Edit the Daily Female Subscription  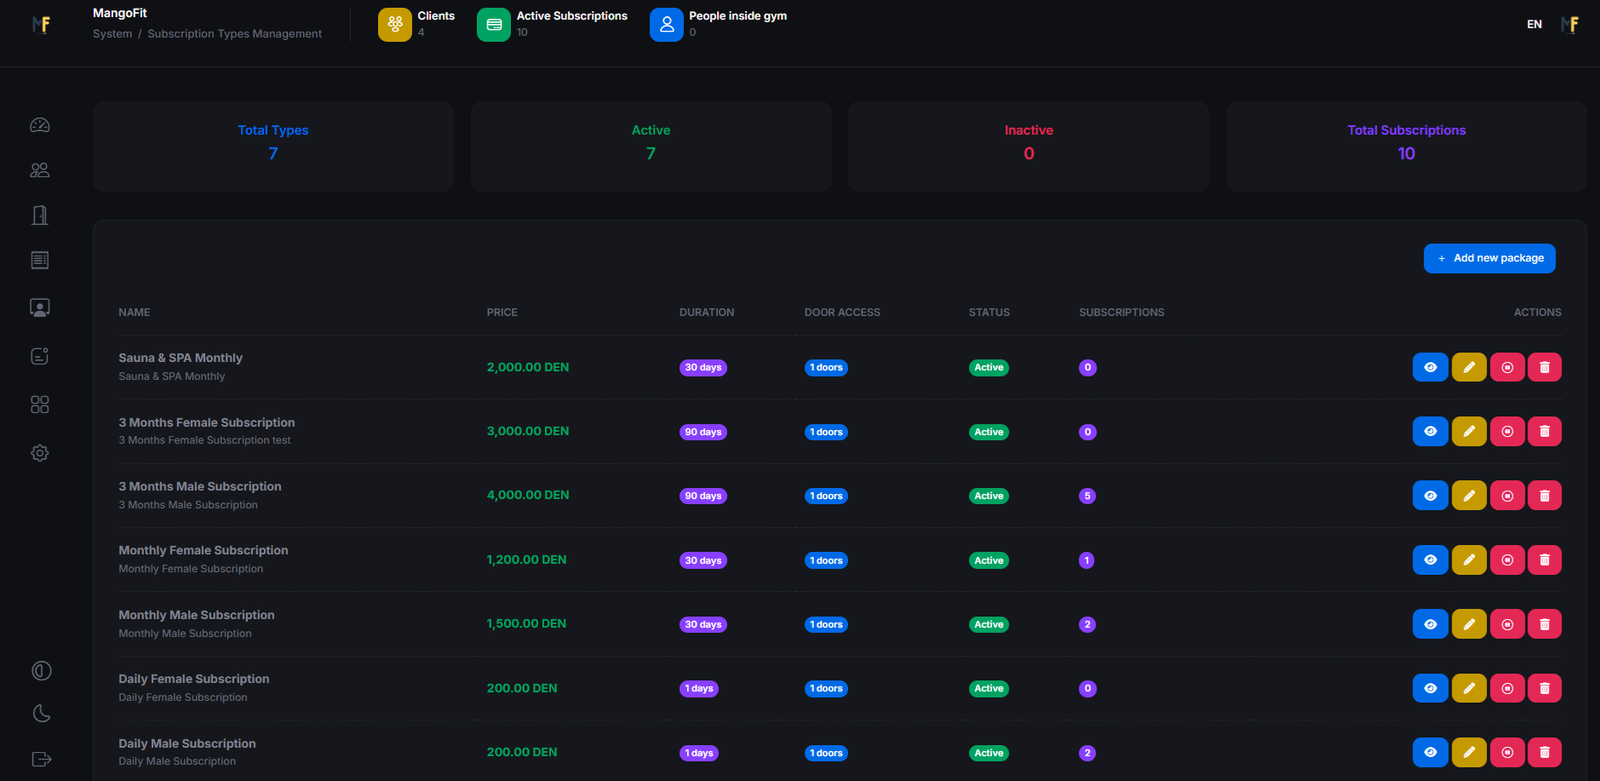click(x=1469, y=688)
